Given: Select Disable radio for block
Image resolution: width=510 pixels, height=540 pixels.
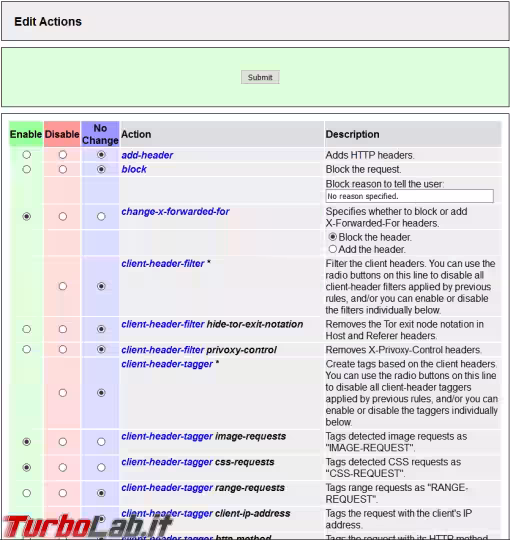Looking at the screenshot, I should [63, 169].
